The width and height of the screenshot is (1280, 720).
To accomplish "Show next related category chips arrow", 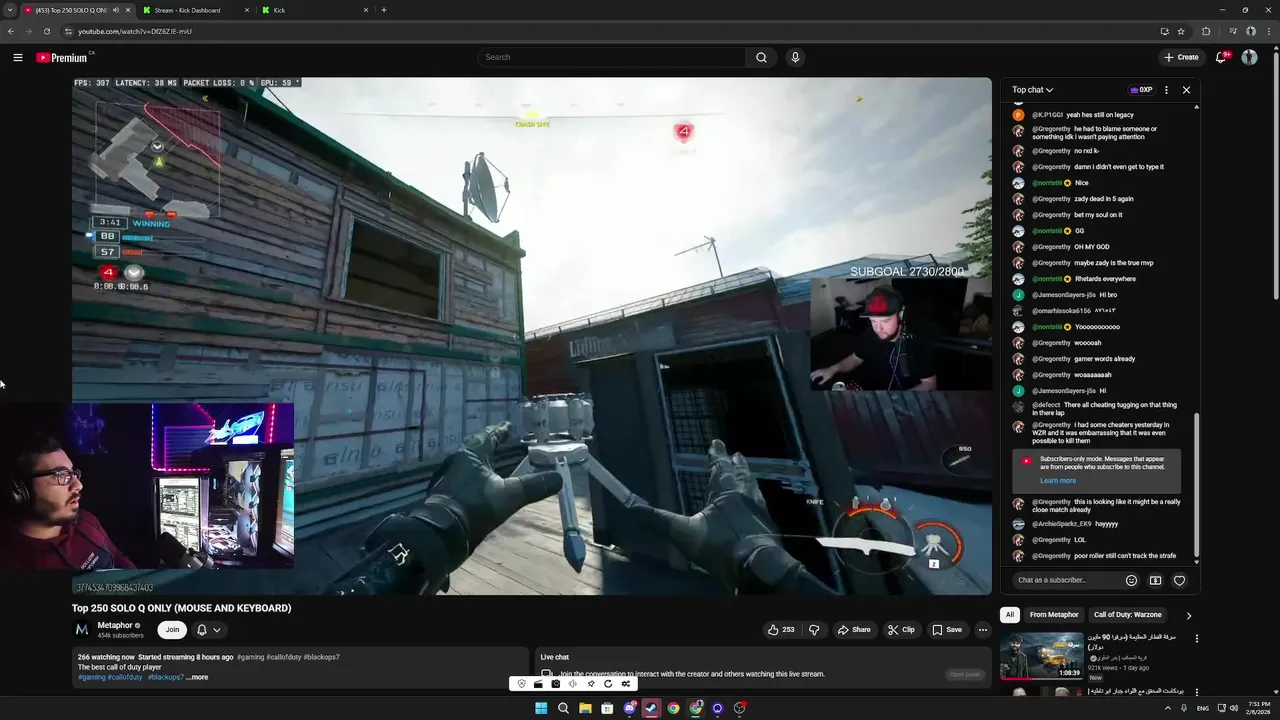I will 1188,615.
